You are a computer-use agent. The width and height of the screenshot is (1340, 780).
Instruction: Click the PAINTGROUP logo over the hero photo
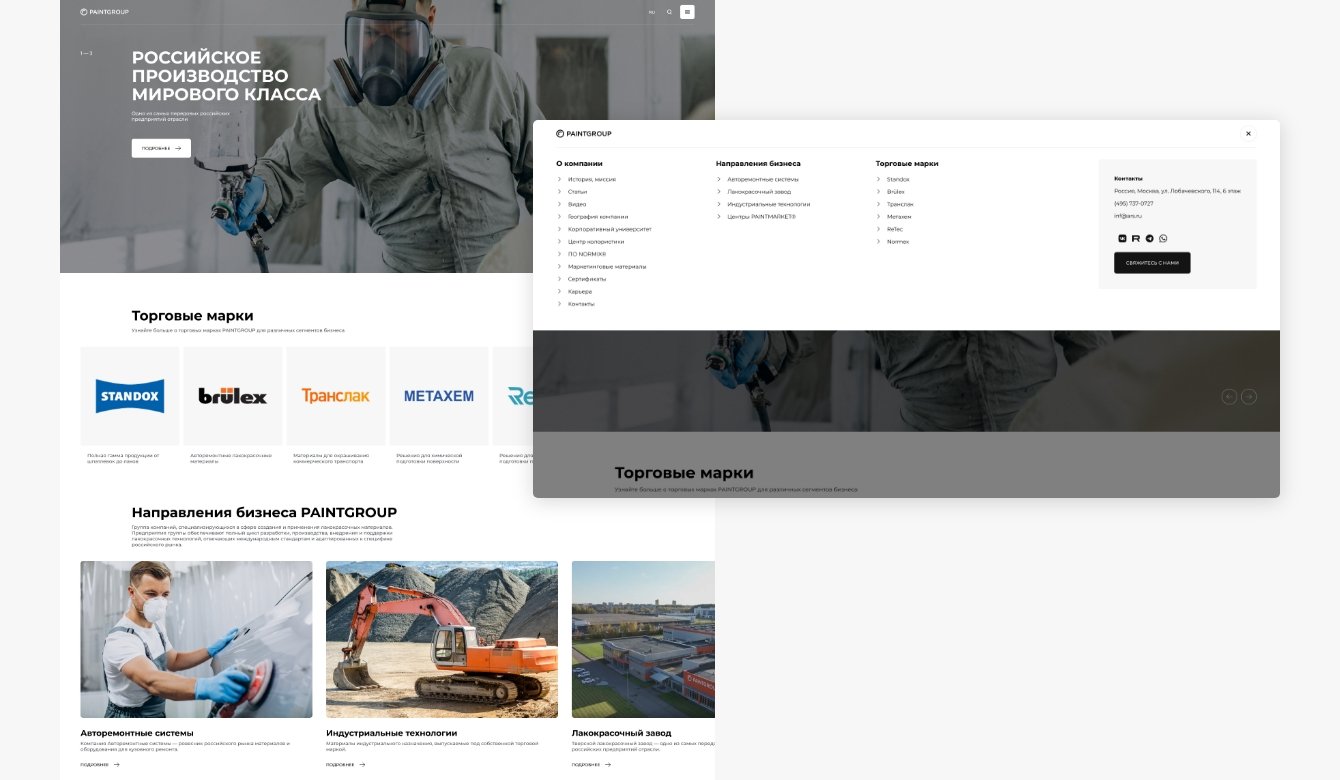tap(104, 12)
